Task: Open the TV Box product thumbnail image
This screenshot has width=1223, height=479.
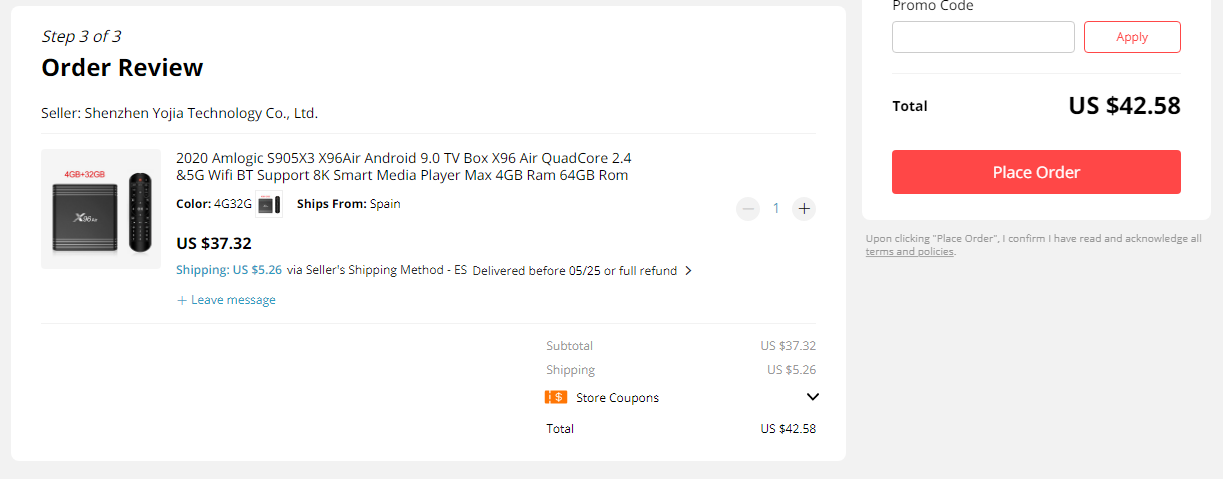Action: point(101,209)
